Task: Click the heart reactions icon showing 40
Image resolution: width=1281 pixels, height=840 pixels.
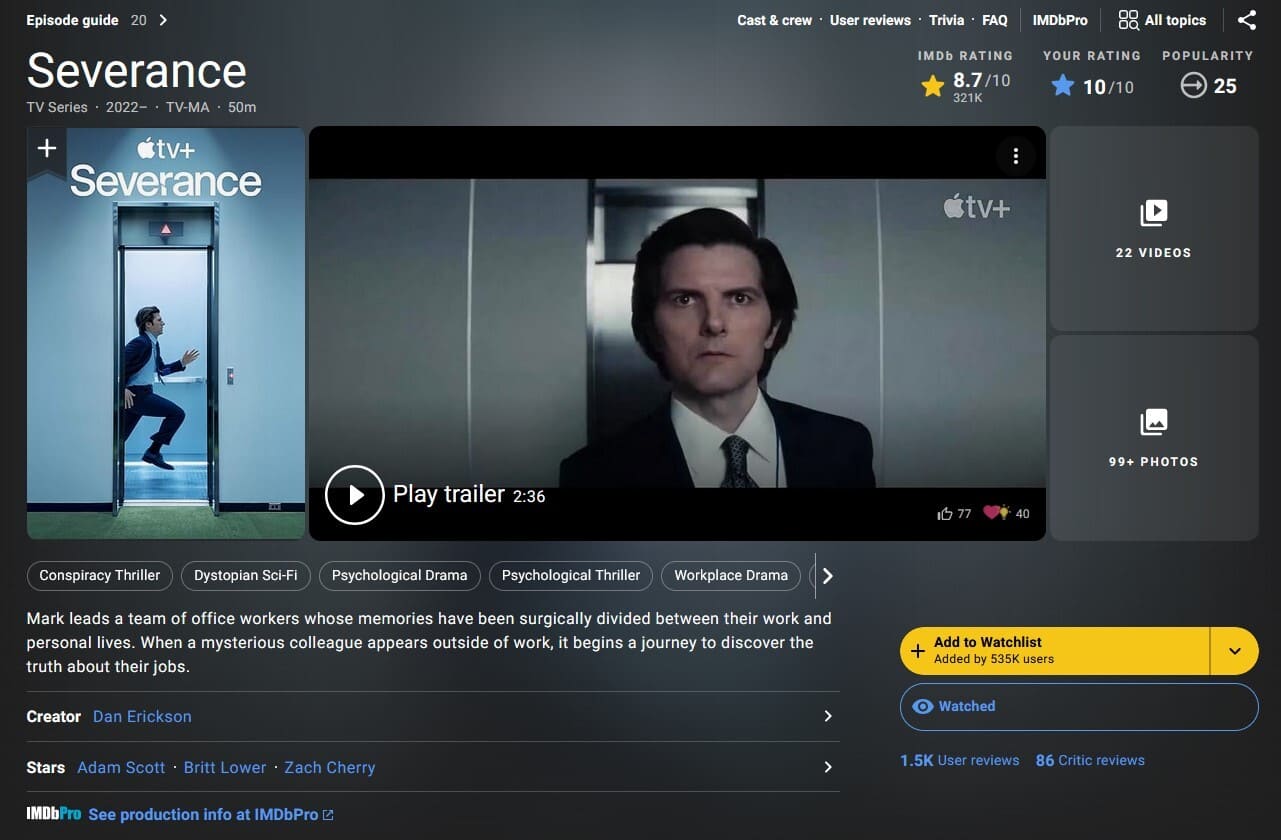Action: 996,513
